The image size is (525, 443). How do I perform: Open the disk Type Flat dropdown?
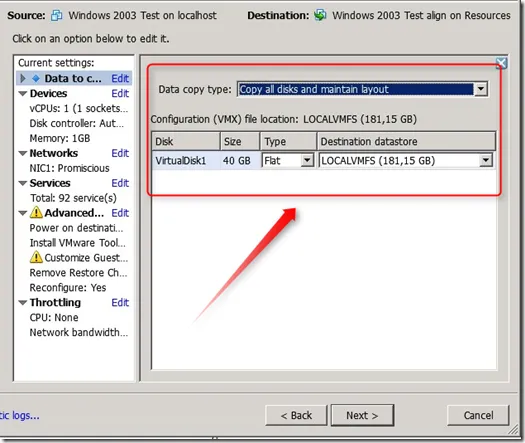point(307,160)
